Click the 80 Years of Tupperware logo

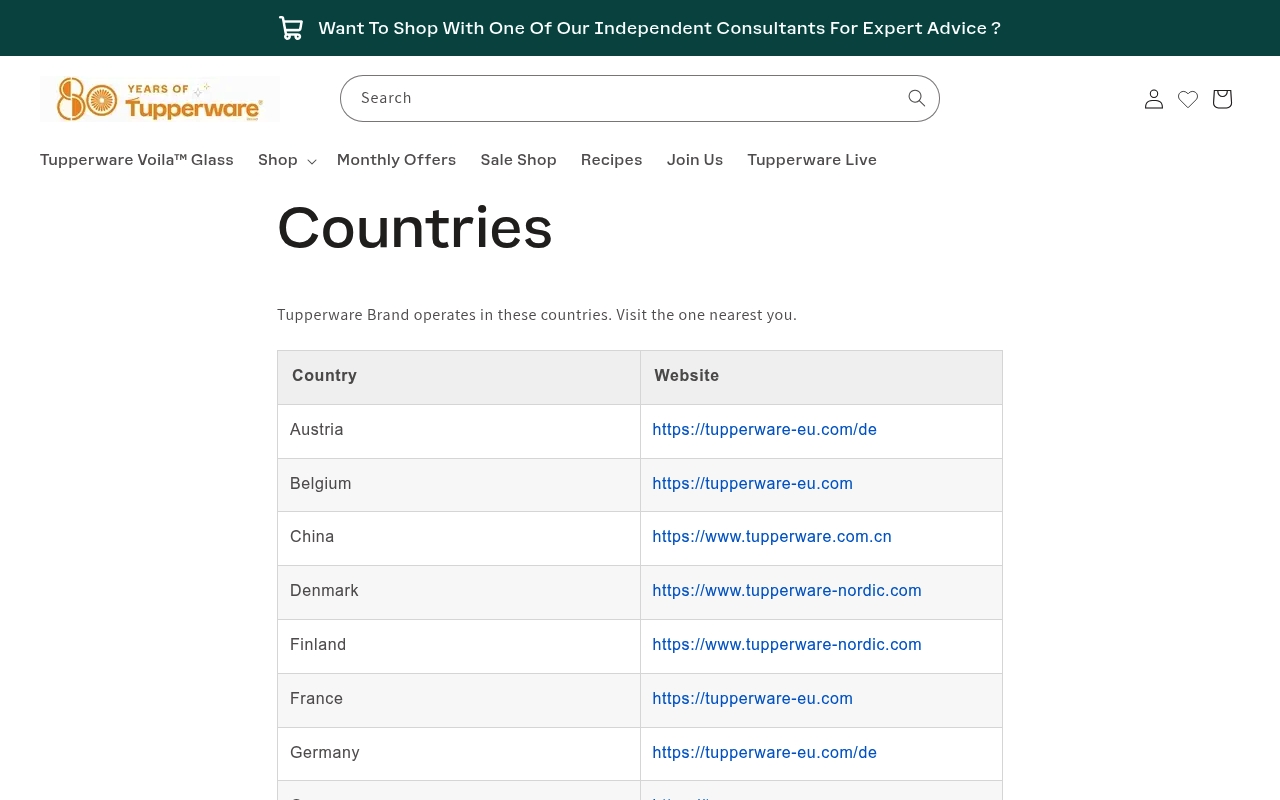click(x=160, y=100)
